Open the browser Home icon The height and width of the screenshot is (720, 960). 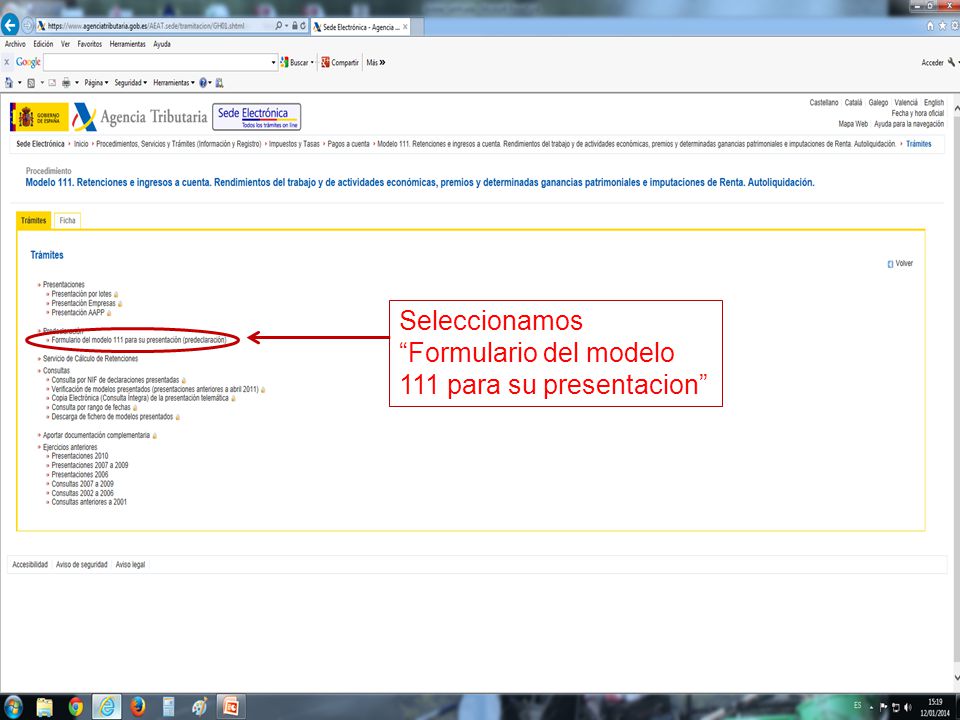click(x=931, y=26)
